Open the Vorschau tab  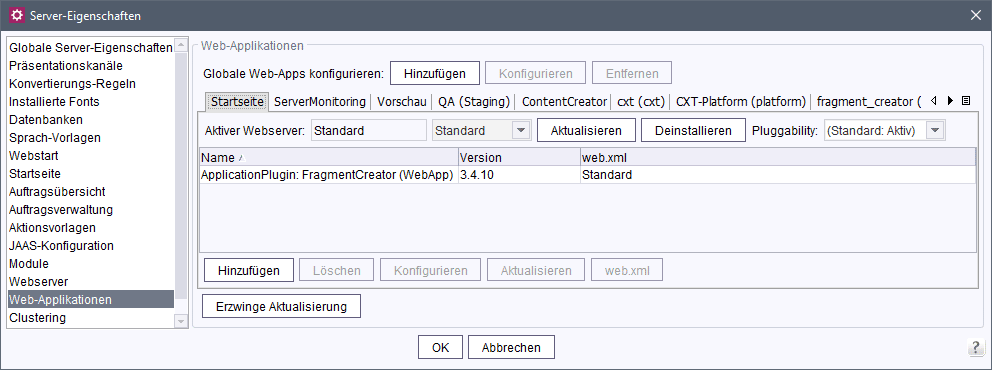[402, 101]
